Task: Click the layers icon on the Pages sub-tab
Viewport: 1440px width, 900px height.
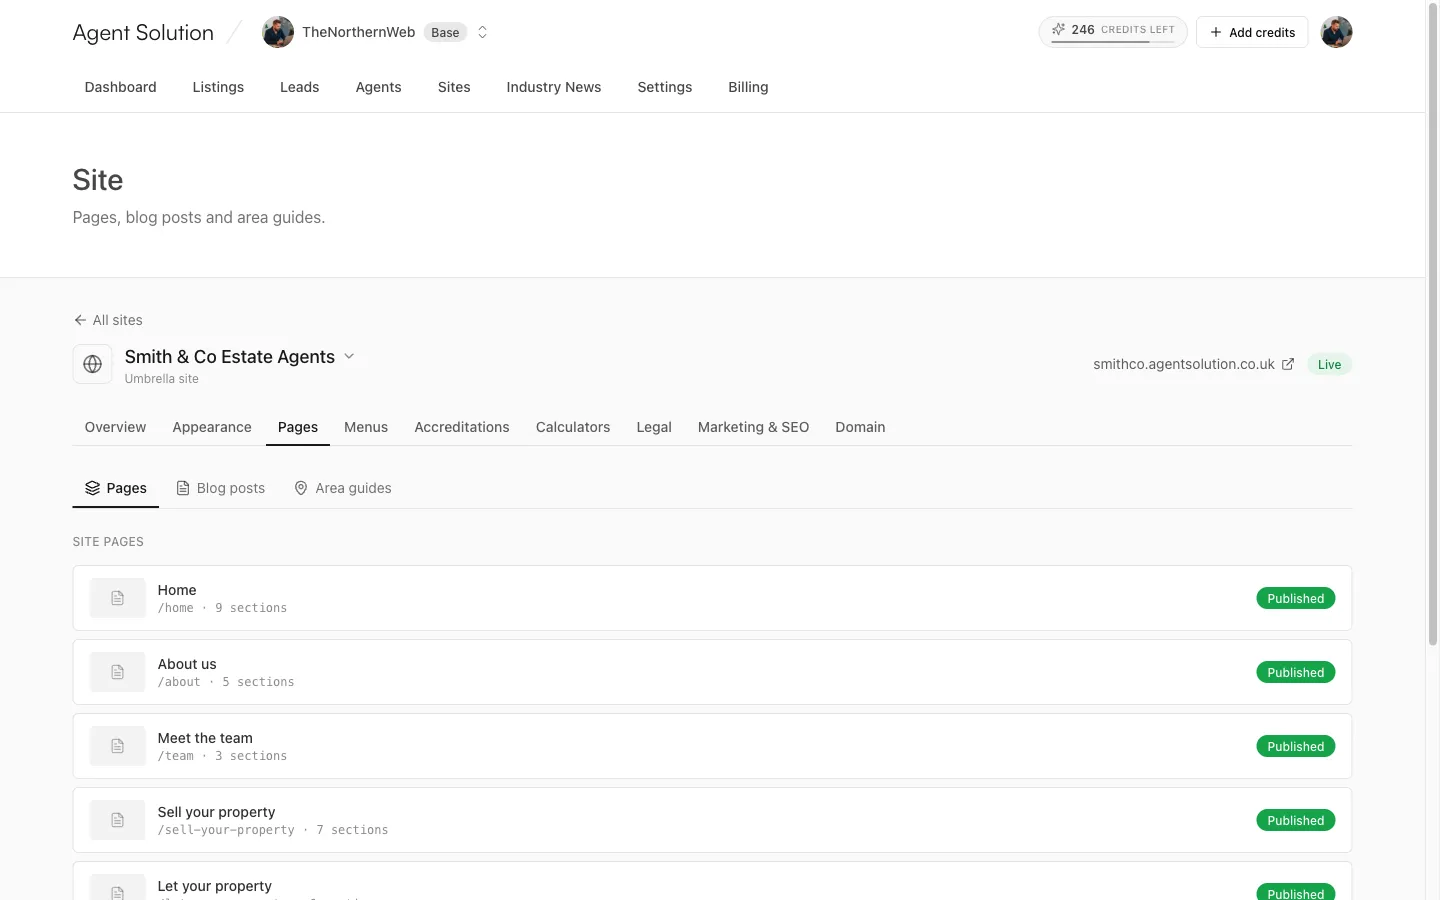Action: pos(92,488)
